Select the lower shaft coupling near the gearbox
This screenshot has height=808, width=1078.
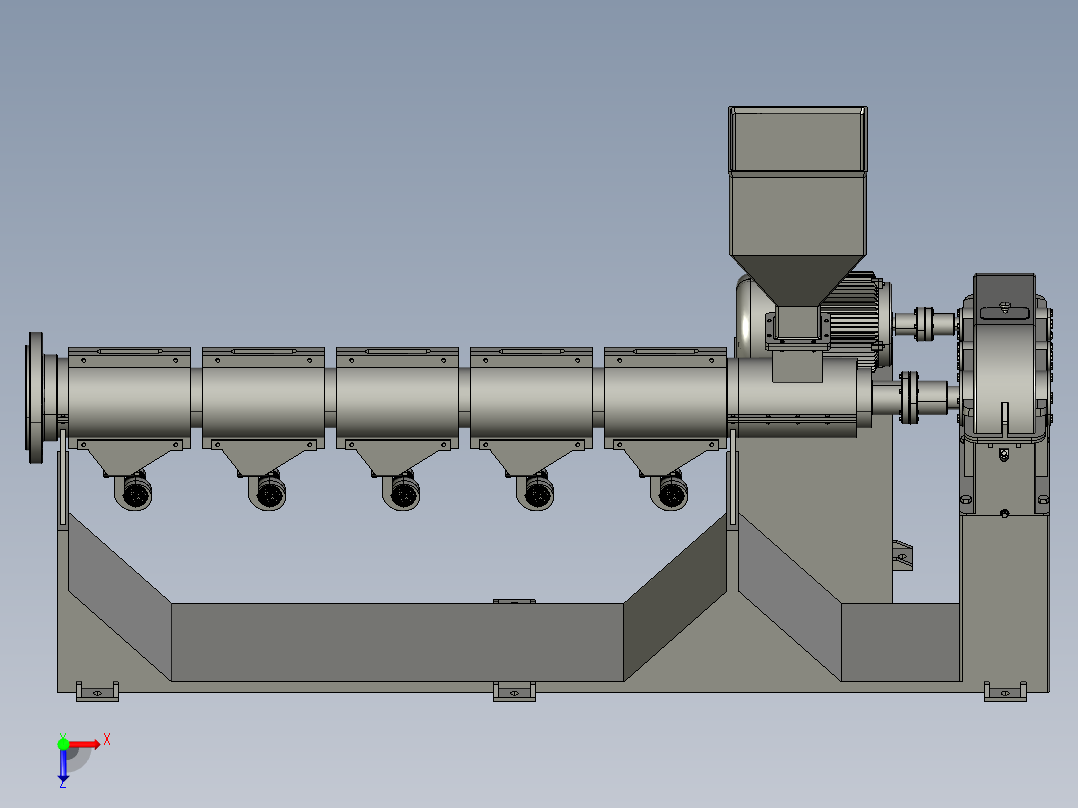click(909, 397)
